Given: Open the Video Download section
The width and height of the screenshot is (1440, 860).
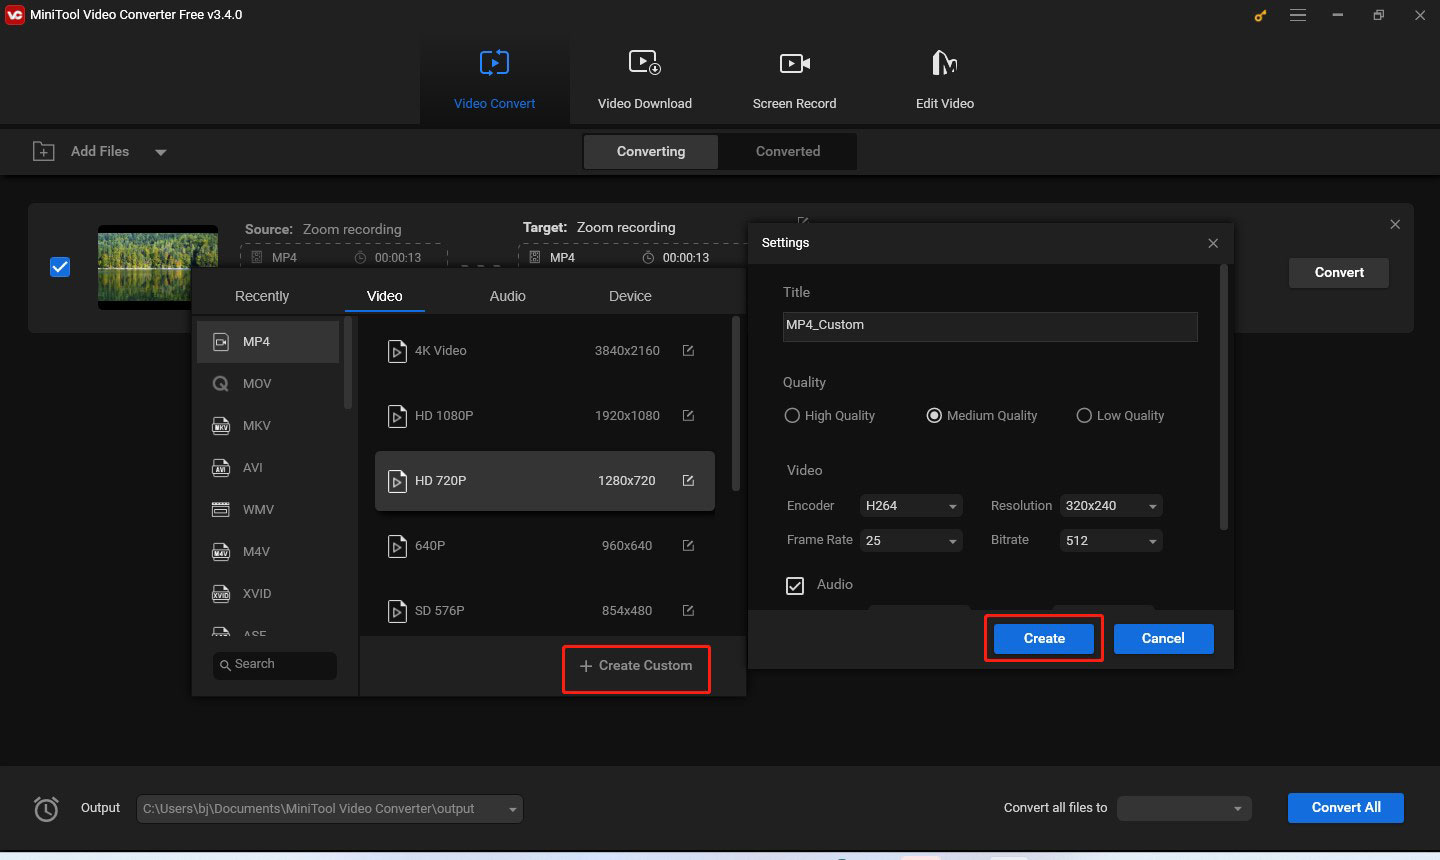Looking at the screenshot, I should tap(644, 80).
